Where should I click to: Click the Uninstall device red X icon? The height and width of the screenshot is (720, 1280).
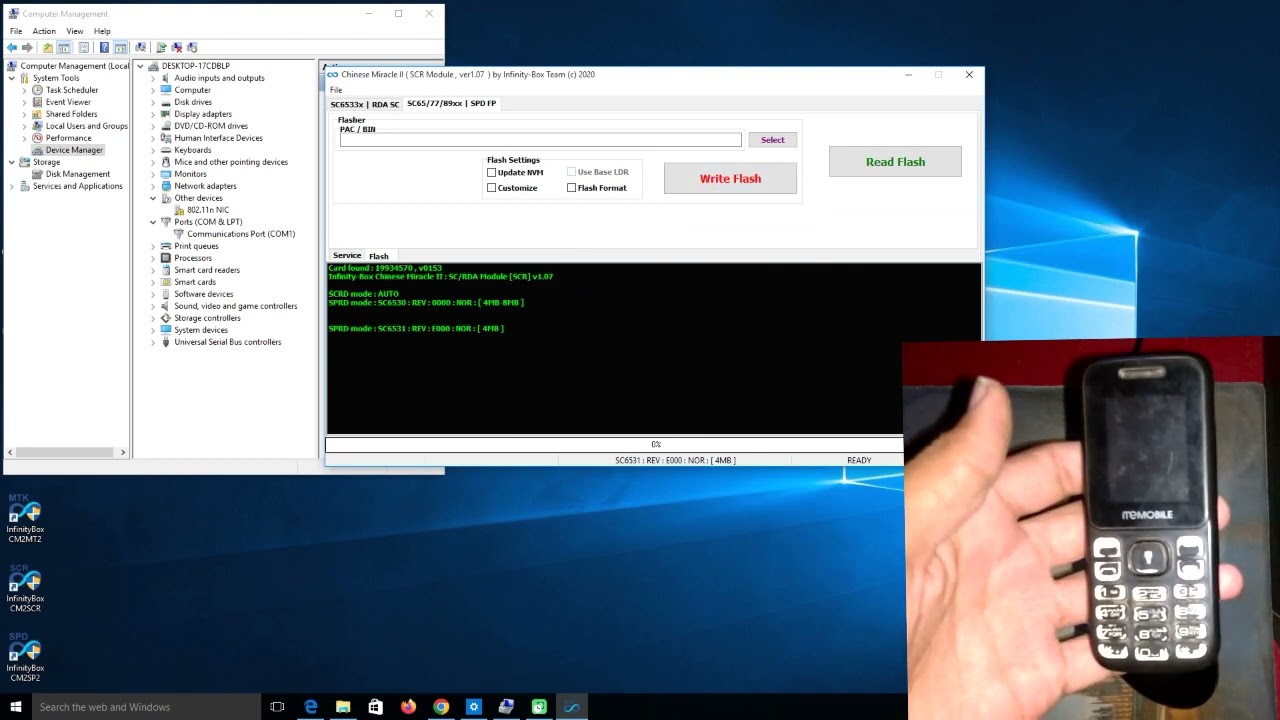tap(177, 47)
